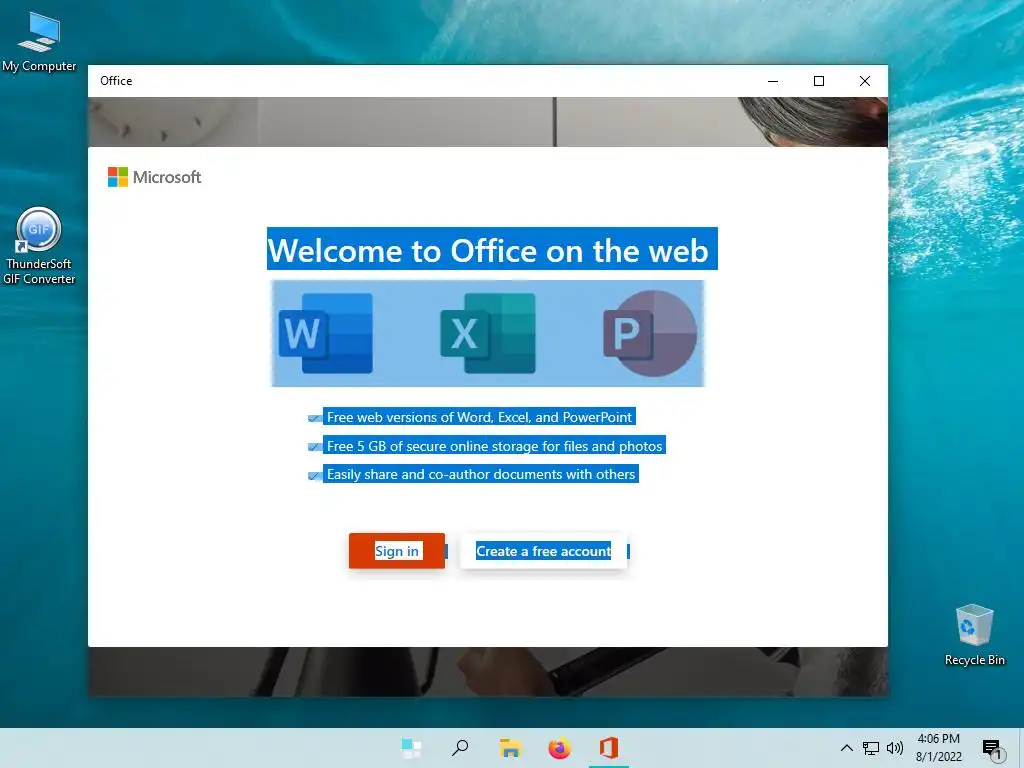
Task: Click text about Free 5 GB storage
Action: point(494,445)
